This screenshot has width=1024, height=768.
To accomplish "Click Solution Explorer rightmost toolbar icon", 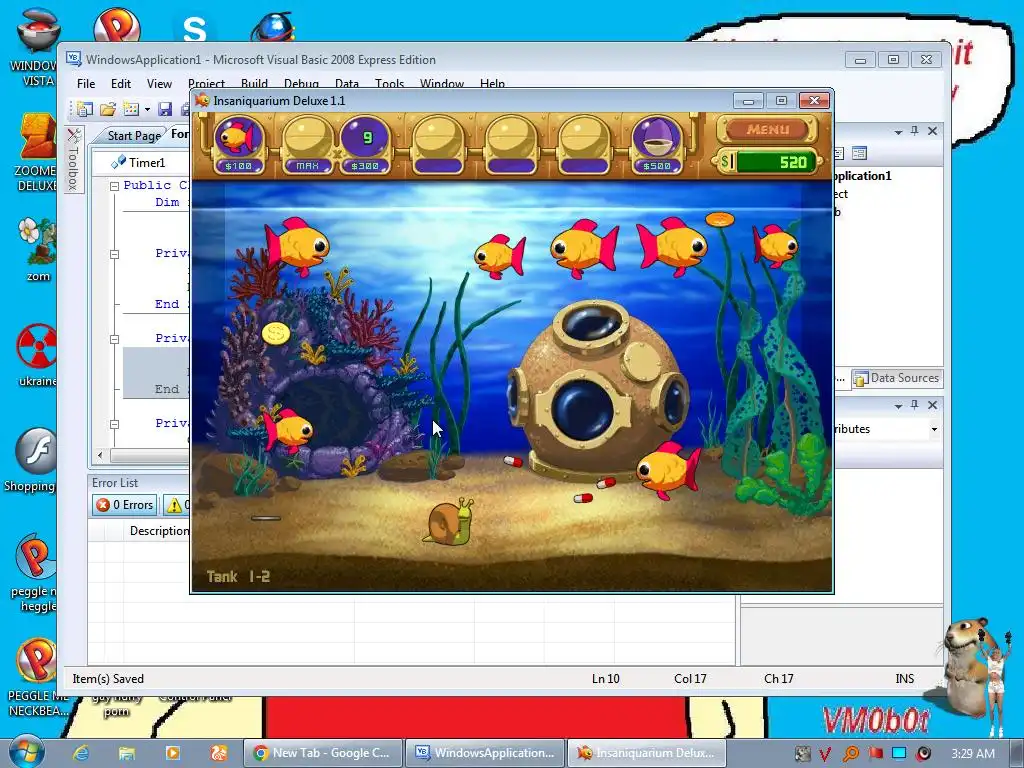I will pos(859,153).
